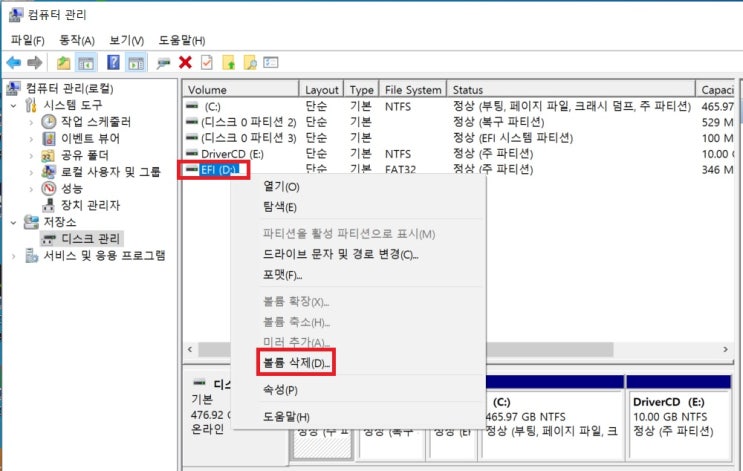Select the EFI (D:) volume row

click(x=459, y=169)
